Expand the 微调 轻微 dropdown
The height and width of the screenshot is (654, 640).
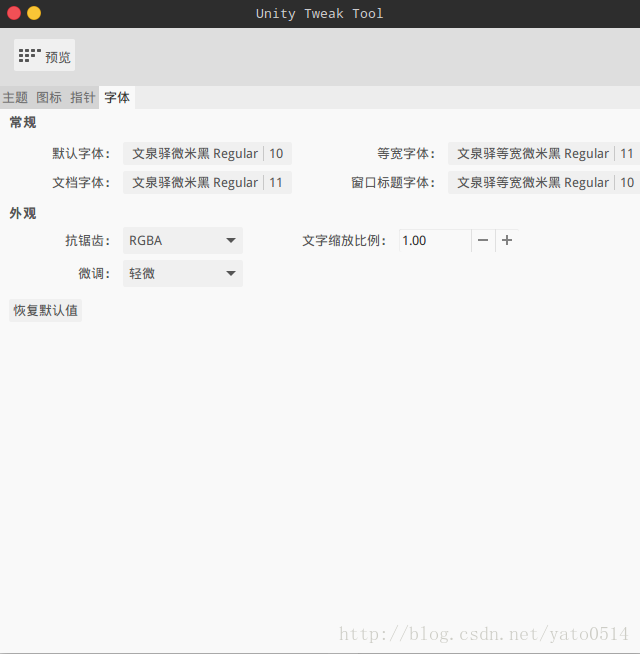[x=183, y=274]
